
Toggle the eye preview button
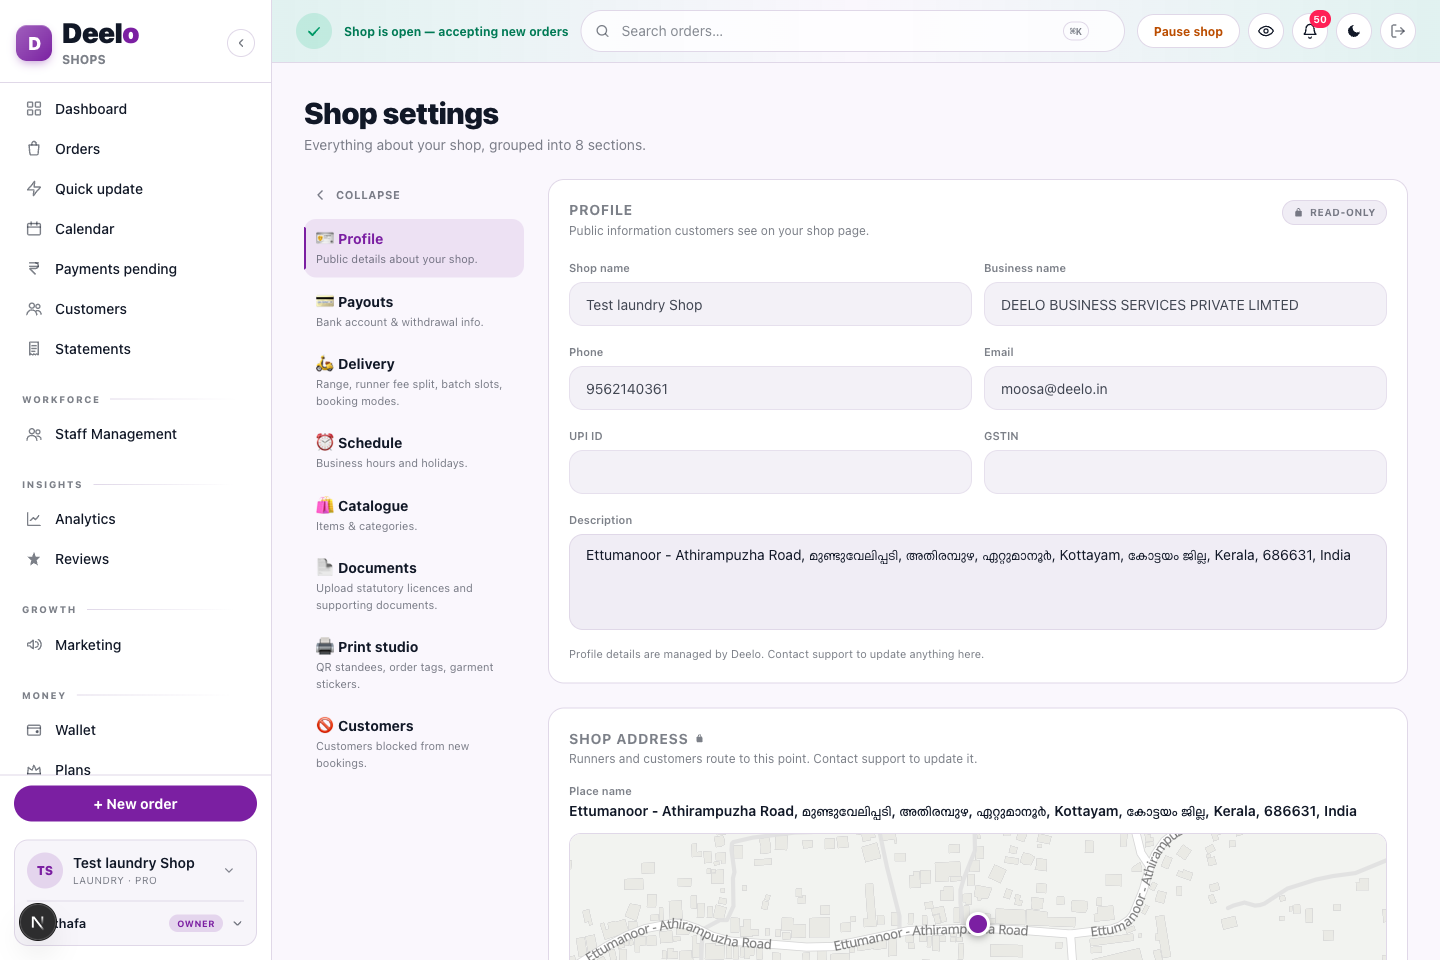(x=1266, y=31)
